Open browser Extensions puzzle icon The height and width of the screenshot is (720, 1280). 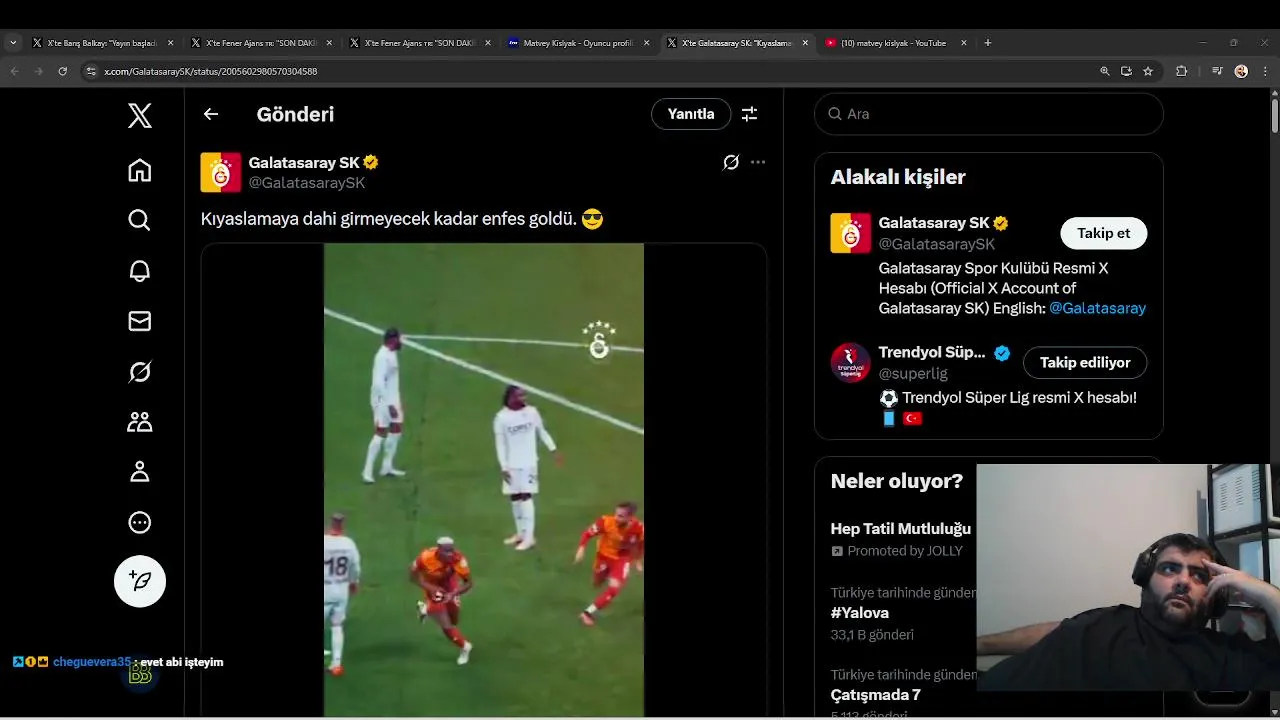coord(1182,71)
